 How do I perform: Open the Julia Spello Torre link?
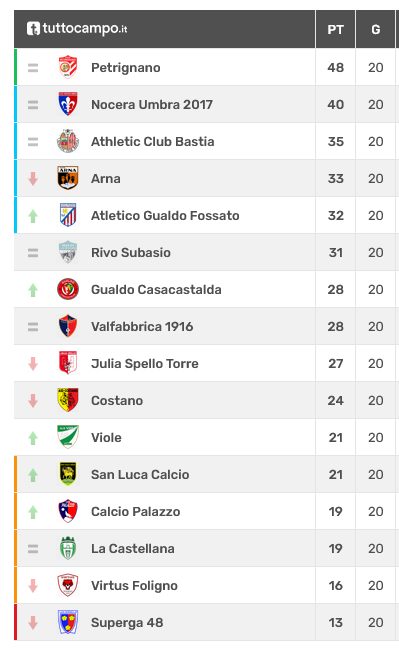[145, 364]
